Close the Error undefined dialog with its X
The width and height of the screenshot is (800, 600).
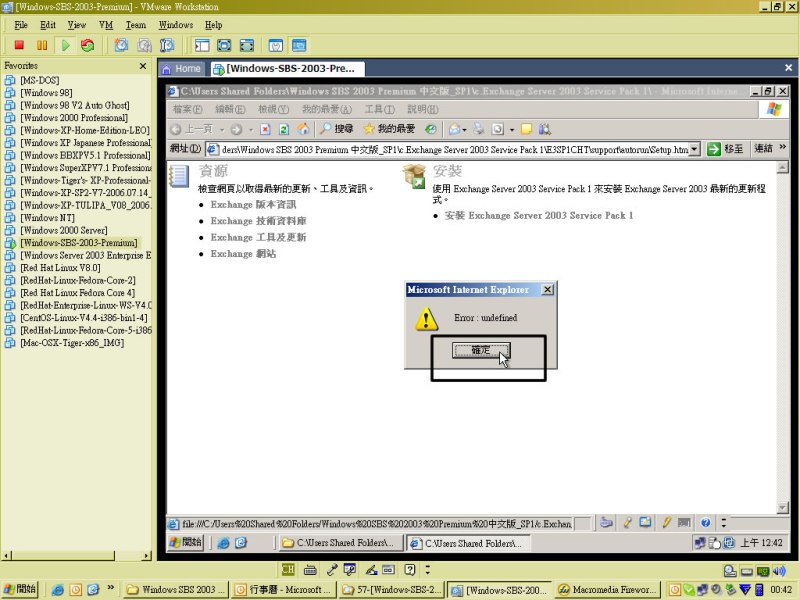547,290
